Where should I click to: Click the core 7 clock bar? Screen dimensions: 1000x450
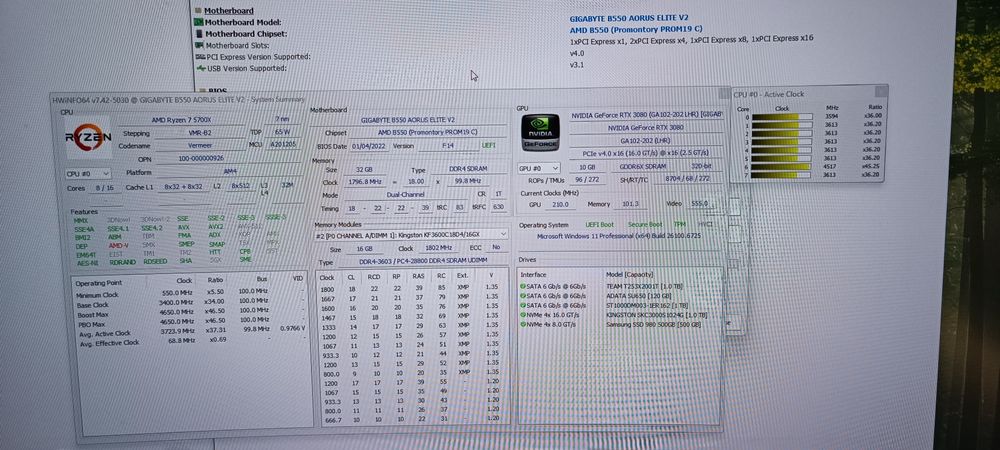pyautogui.click(x=781, y=175)
